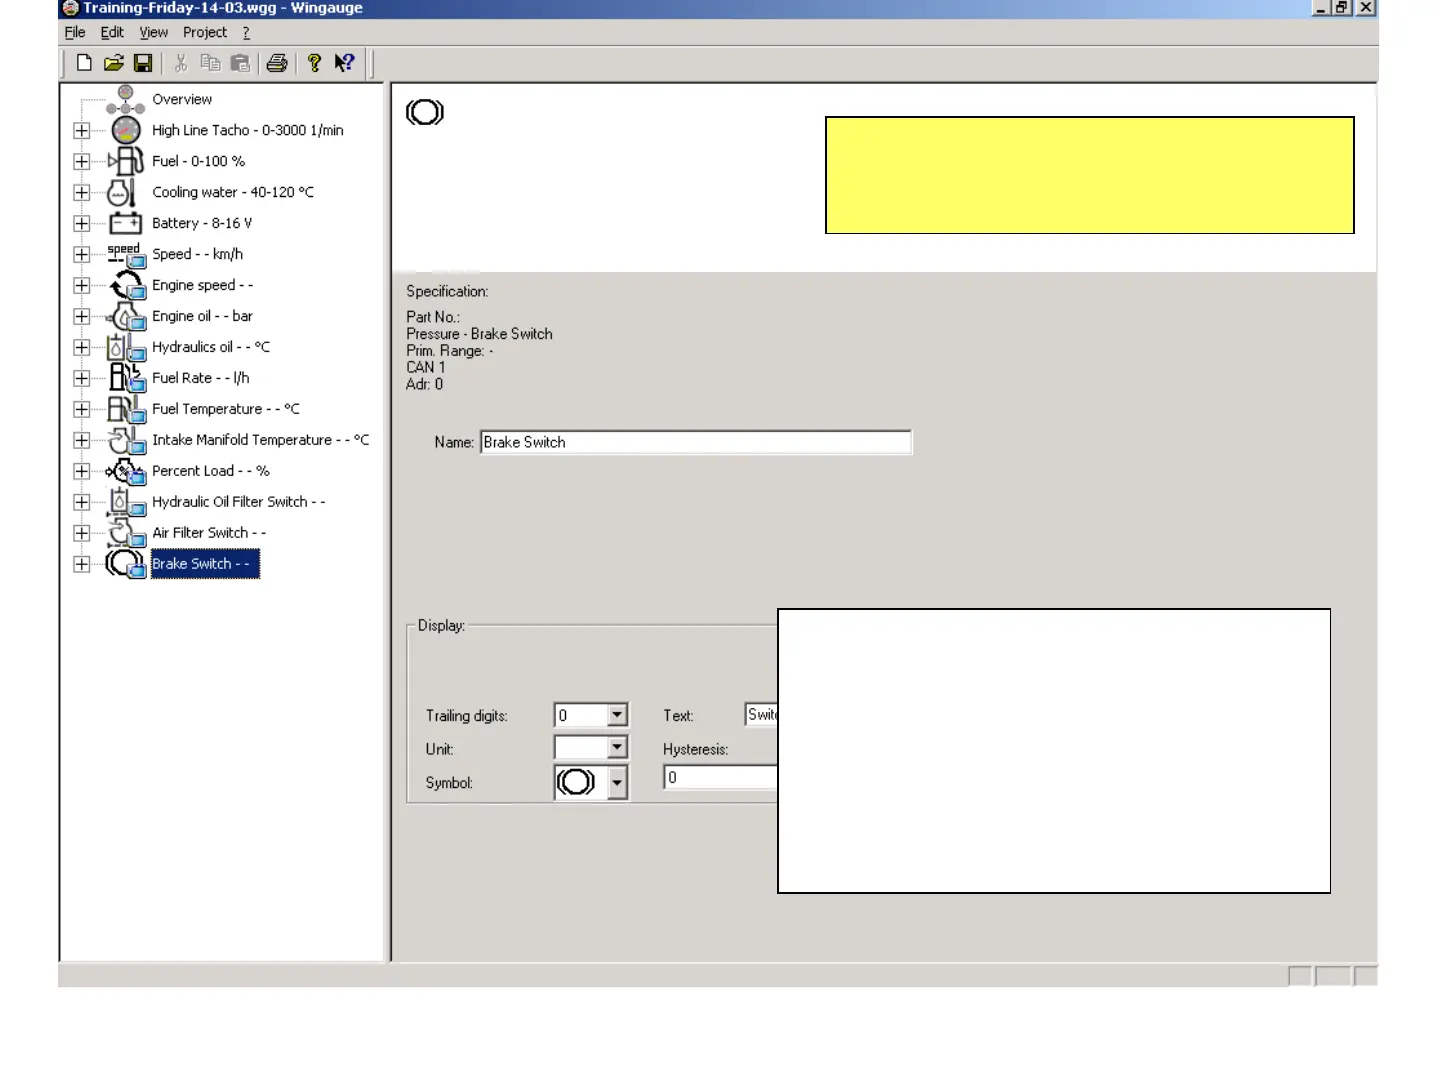Click the Fuel Rate icon in tree
1436x1074 pixels.
pyautogui.click(x=126, y=378)
